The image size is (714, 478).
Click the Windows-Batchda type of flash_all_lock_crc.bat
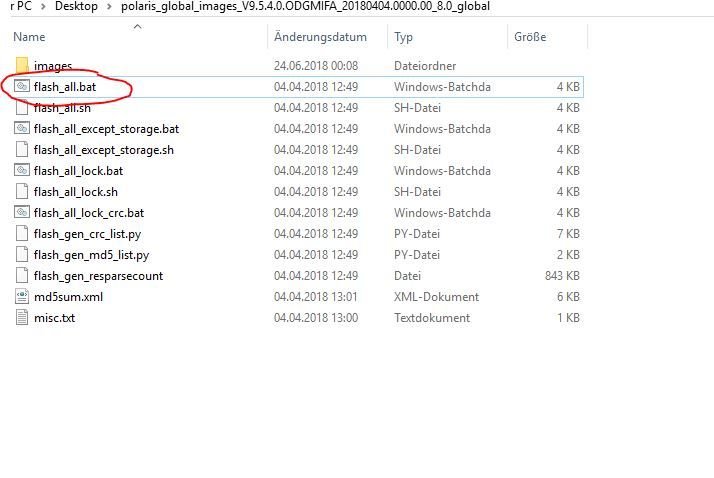pyautogui.click(x=442, y=213)
